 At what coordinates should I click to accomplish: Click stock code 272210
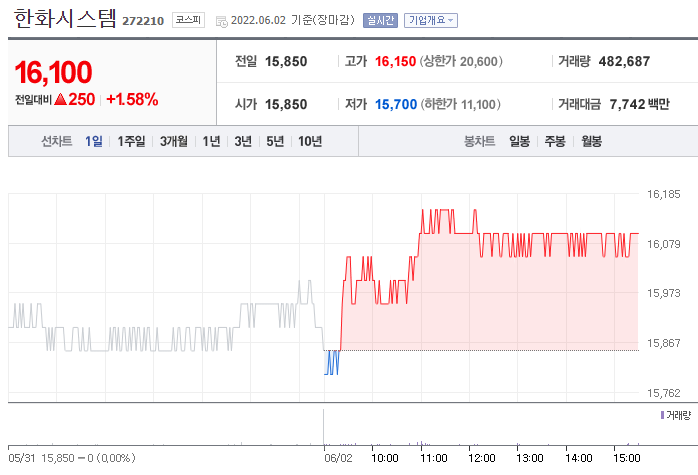pyautogui.click(x=143, y=21)
